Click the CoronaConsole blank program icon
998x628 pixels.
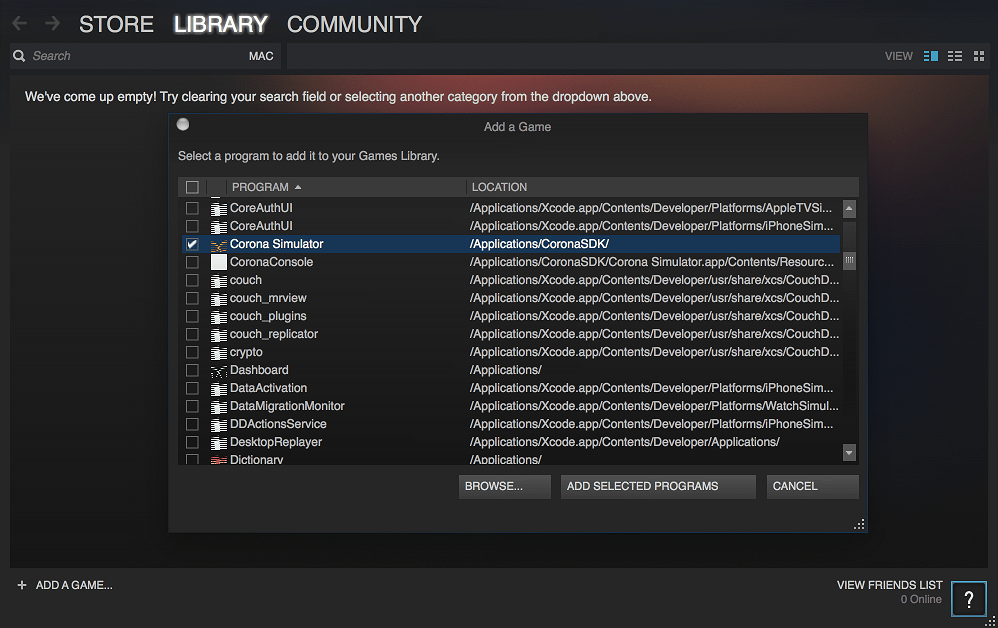point(218,261)
